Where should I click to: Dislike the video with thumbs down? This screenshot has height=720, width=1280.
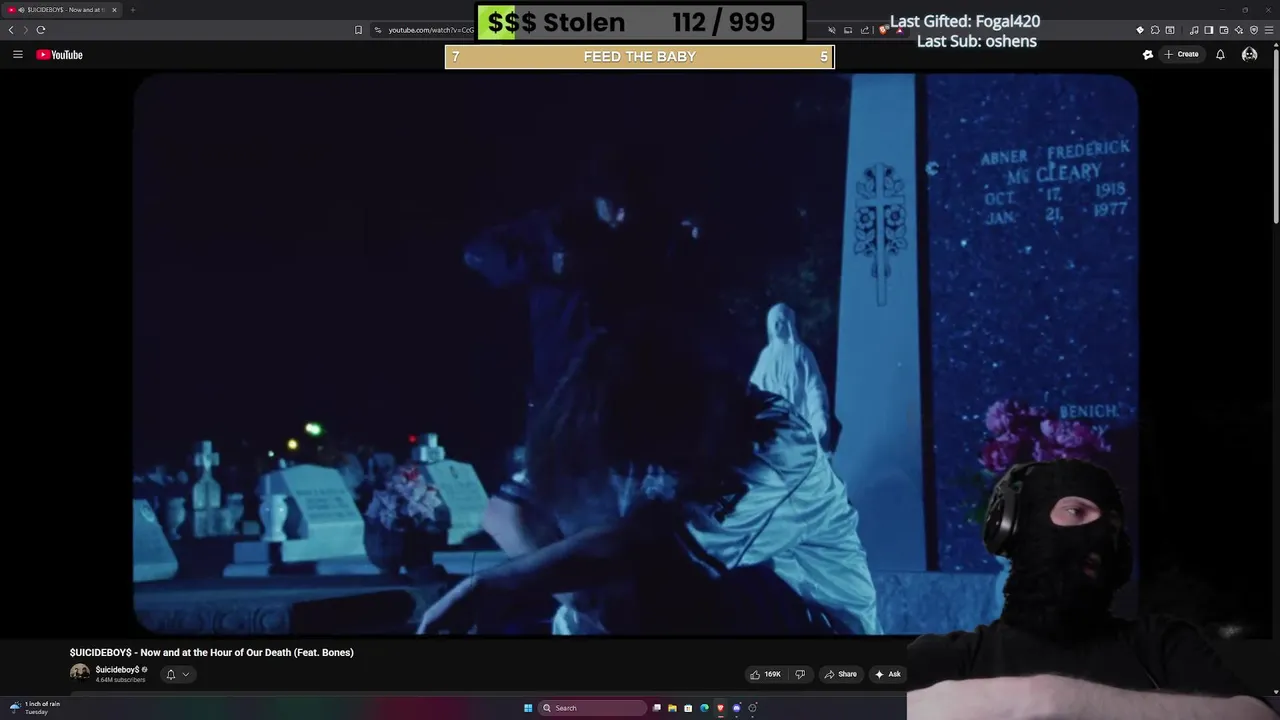(800, 674)
